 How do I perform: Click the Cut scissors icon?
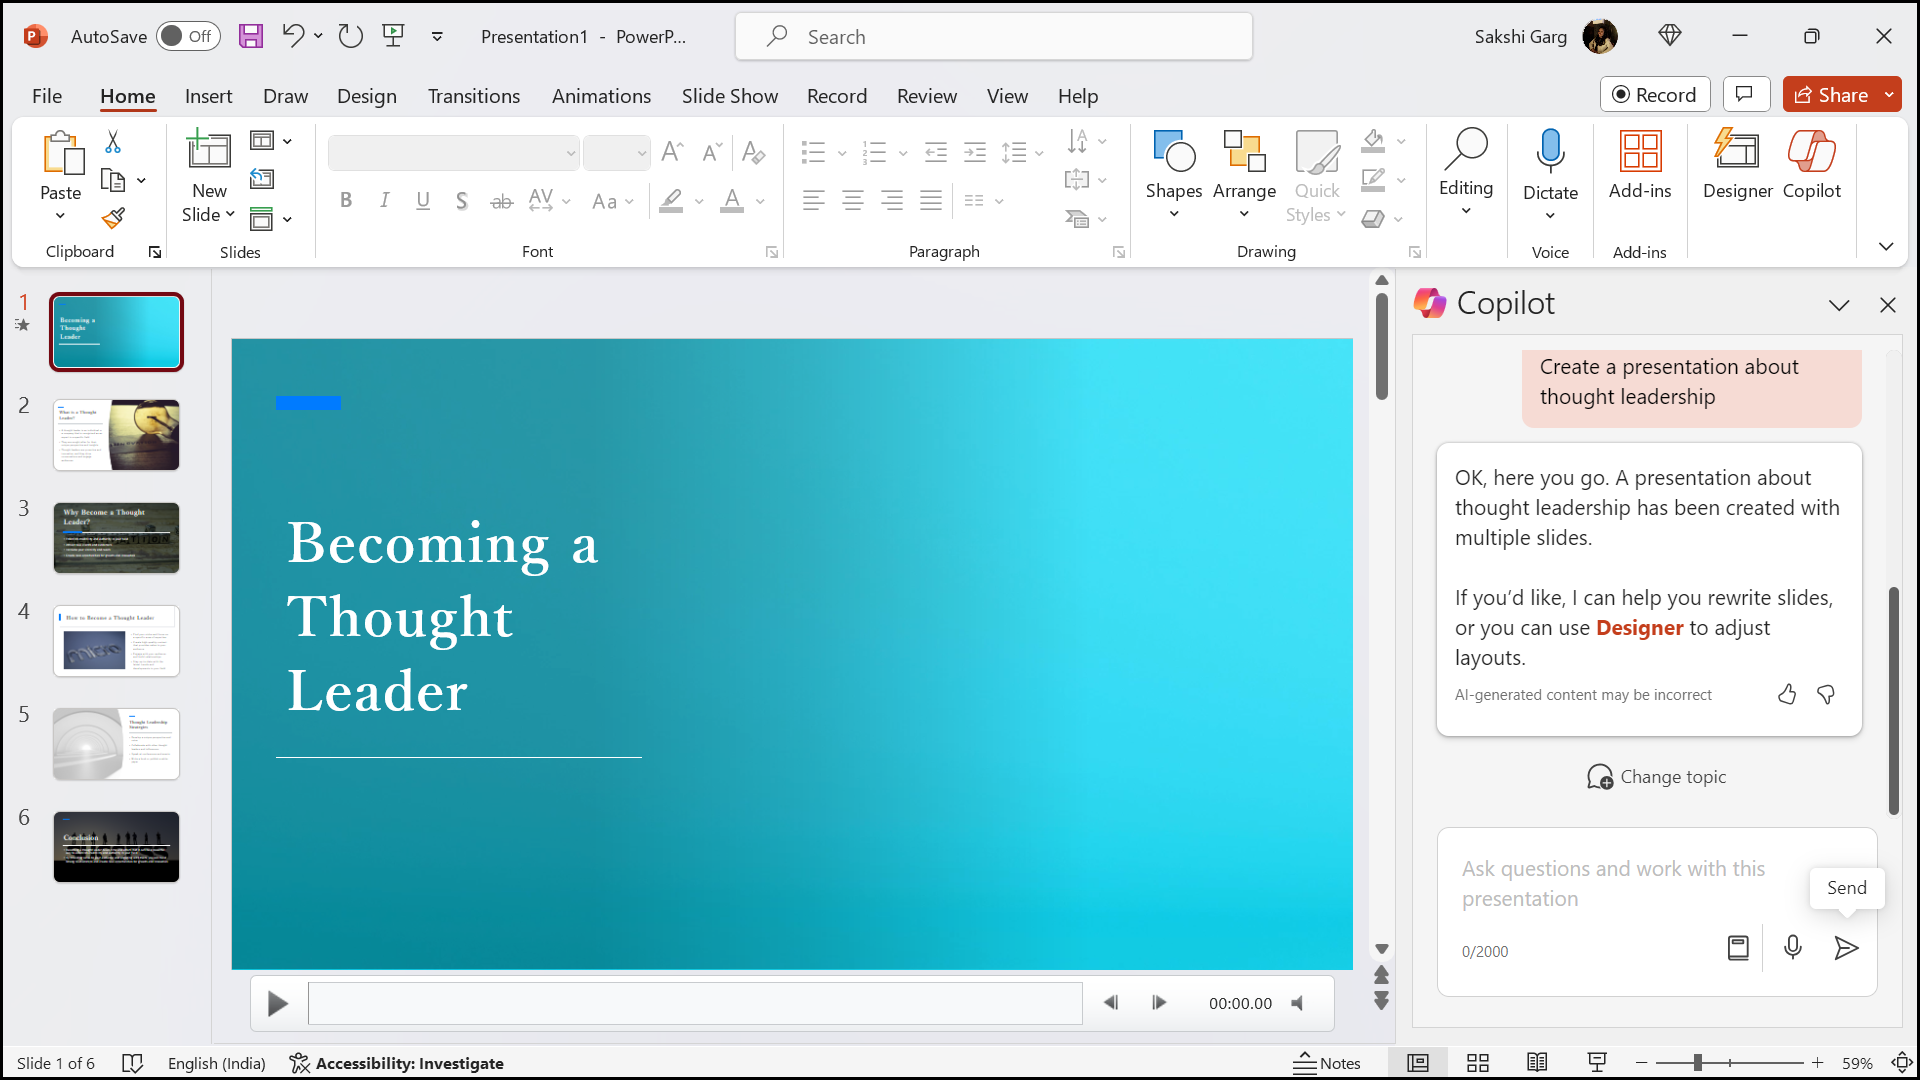pyautogui.click(x=113, y=143)
